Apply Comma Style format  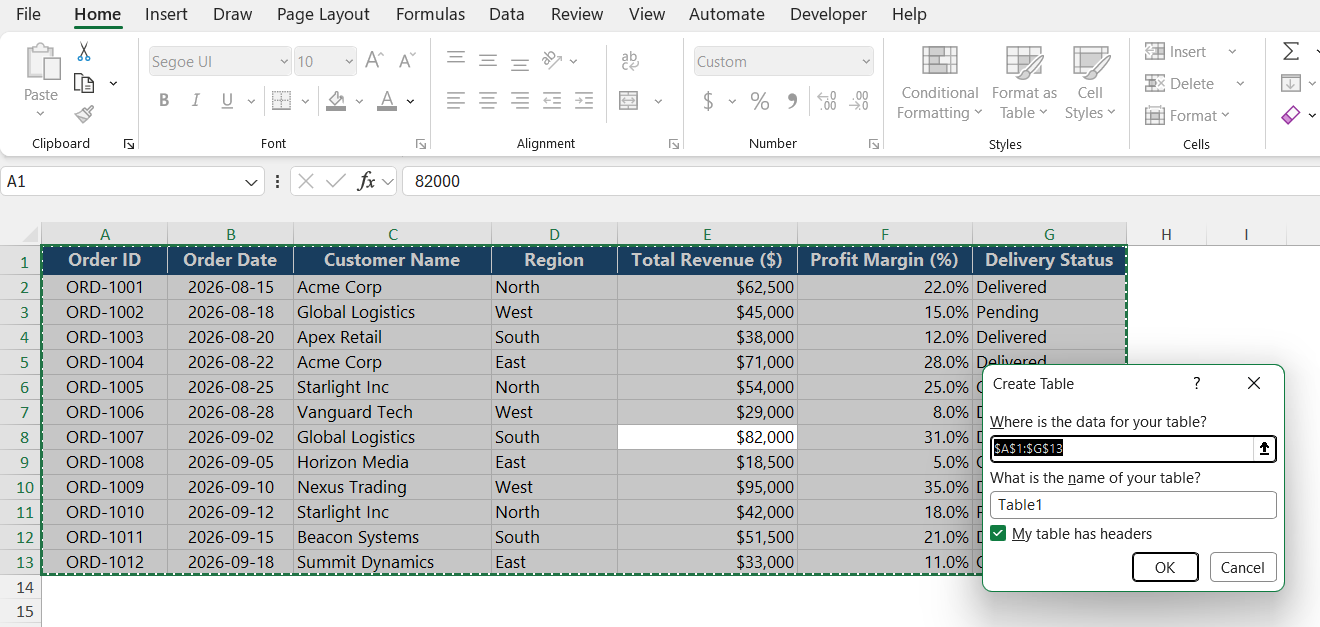point(792,101)
